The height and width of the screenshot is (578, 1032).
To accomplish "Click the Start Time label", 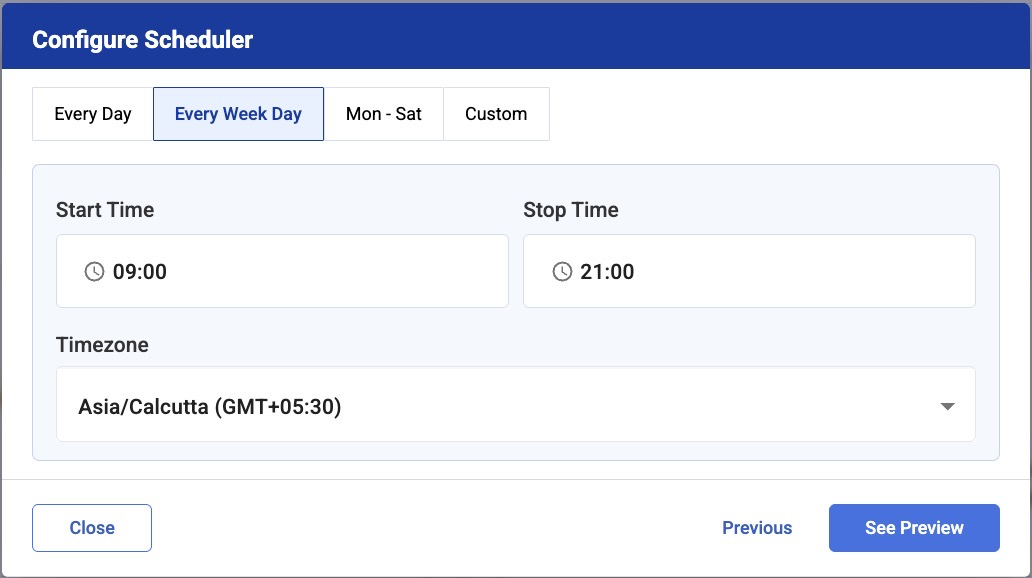I will pyautogui.click(x=105, y=210).
